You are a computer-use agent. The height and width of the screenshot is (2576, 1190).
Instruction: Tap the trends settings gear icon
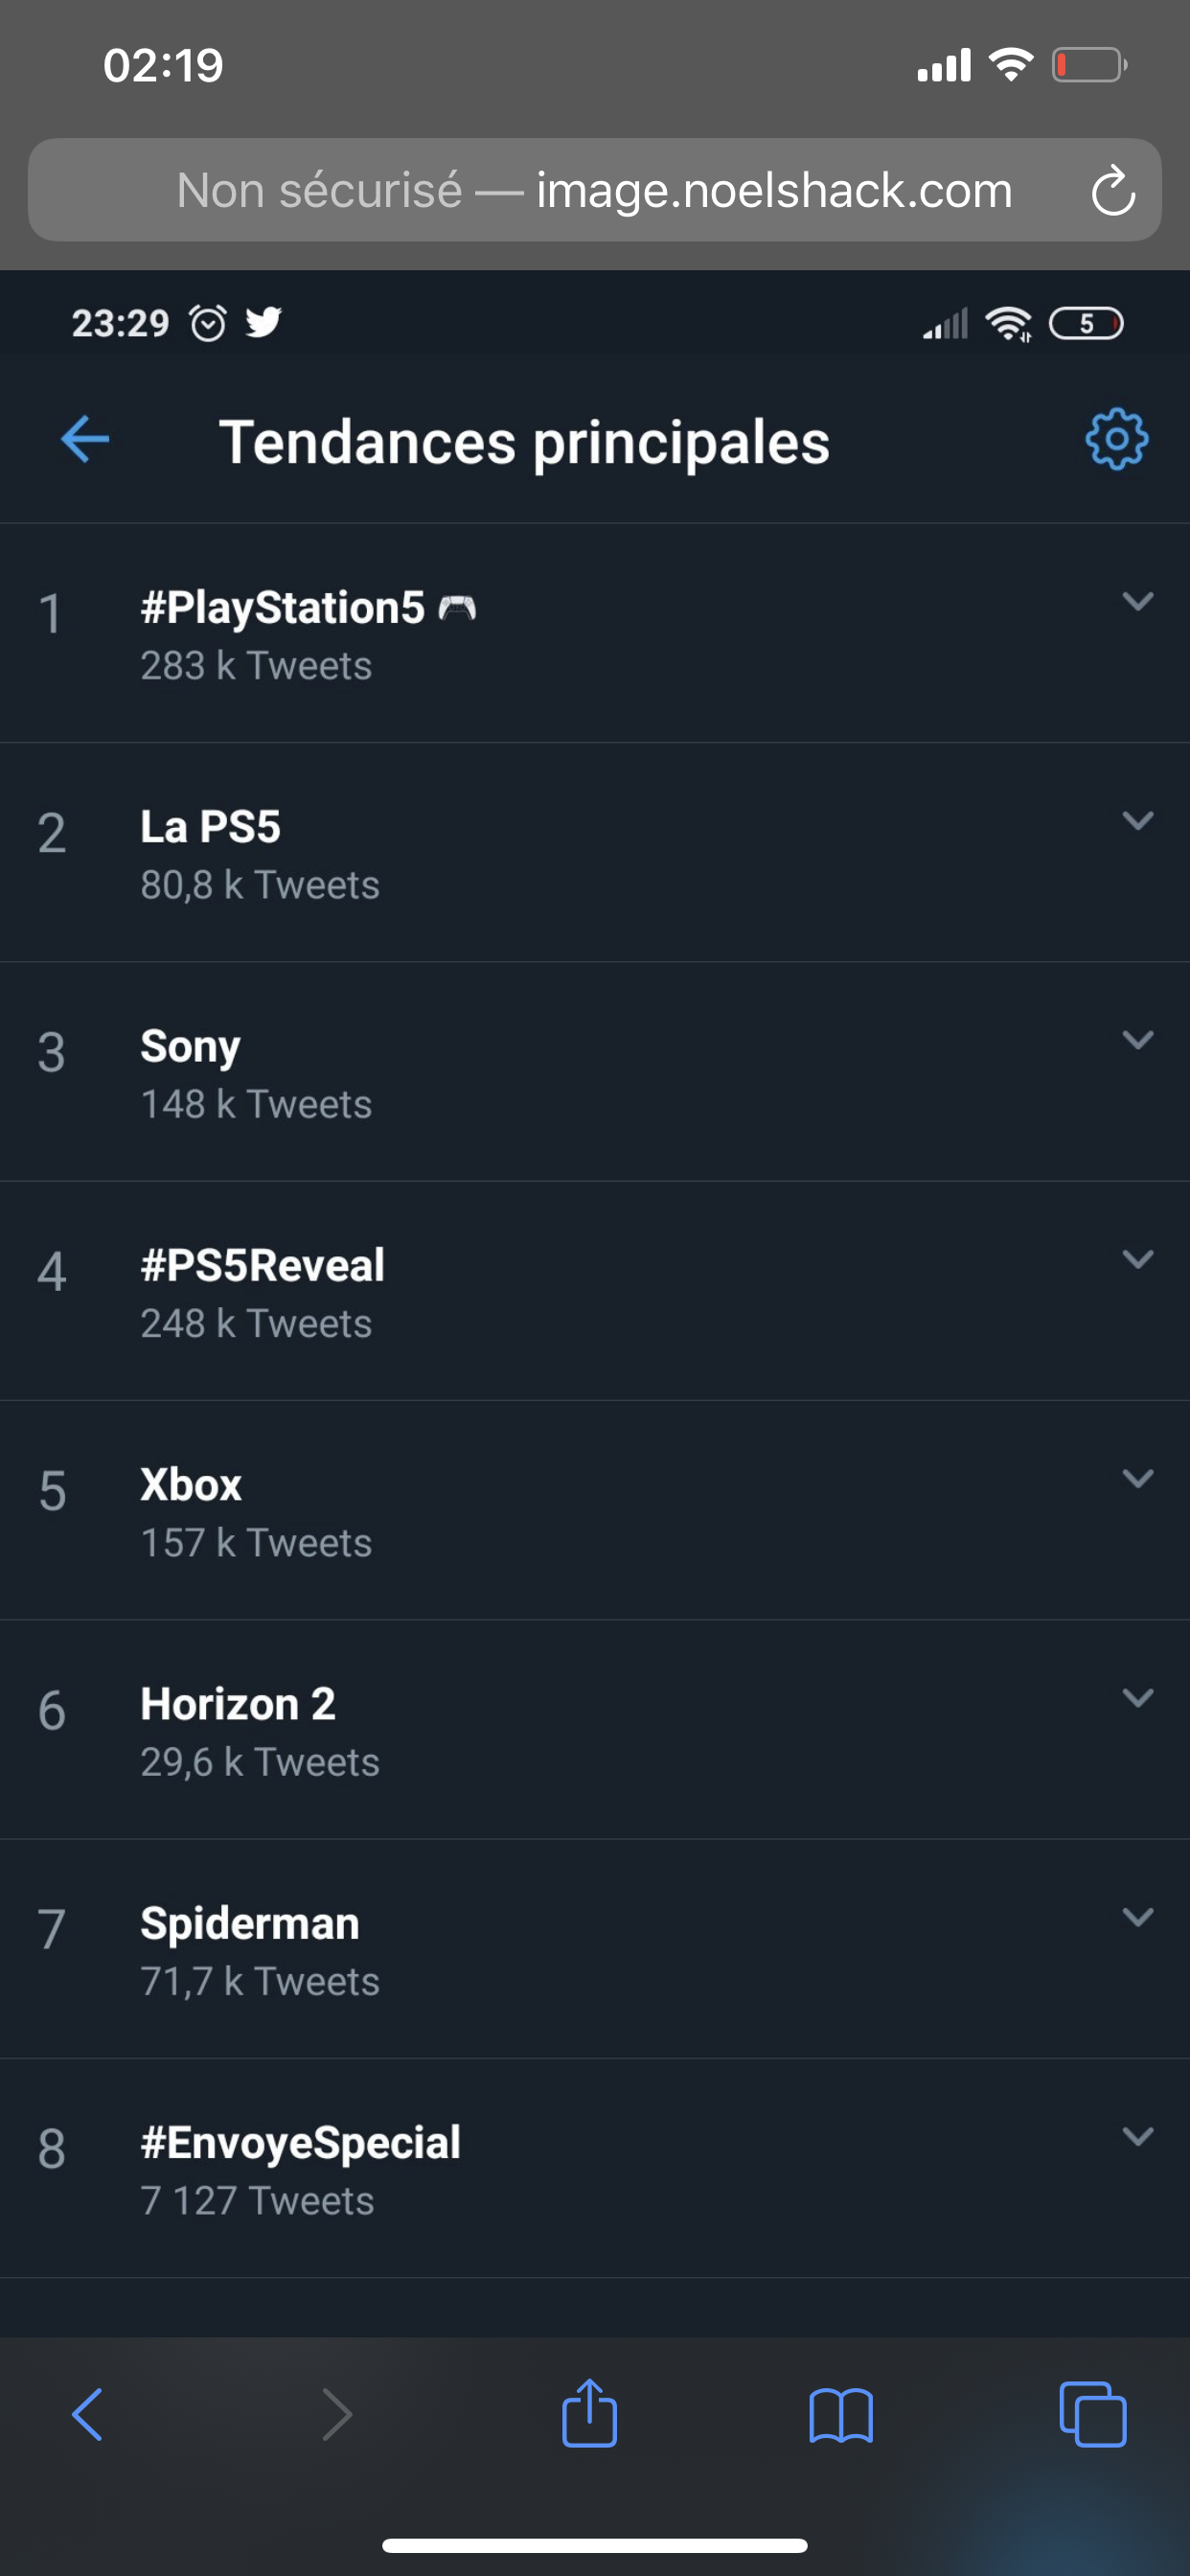click(1116, 439)
